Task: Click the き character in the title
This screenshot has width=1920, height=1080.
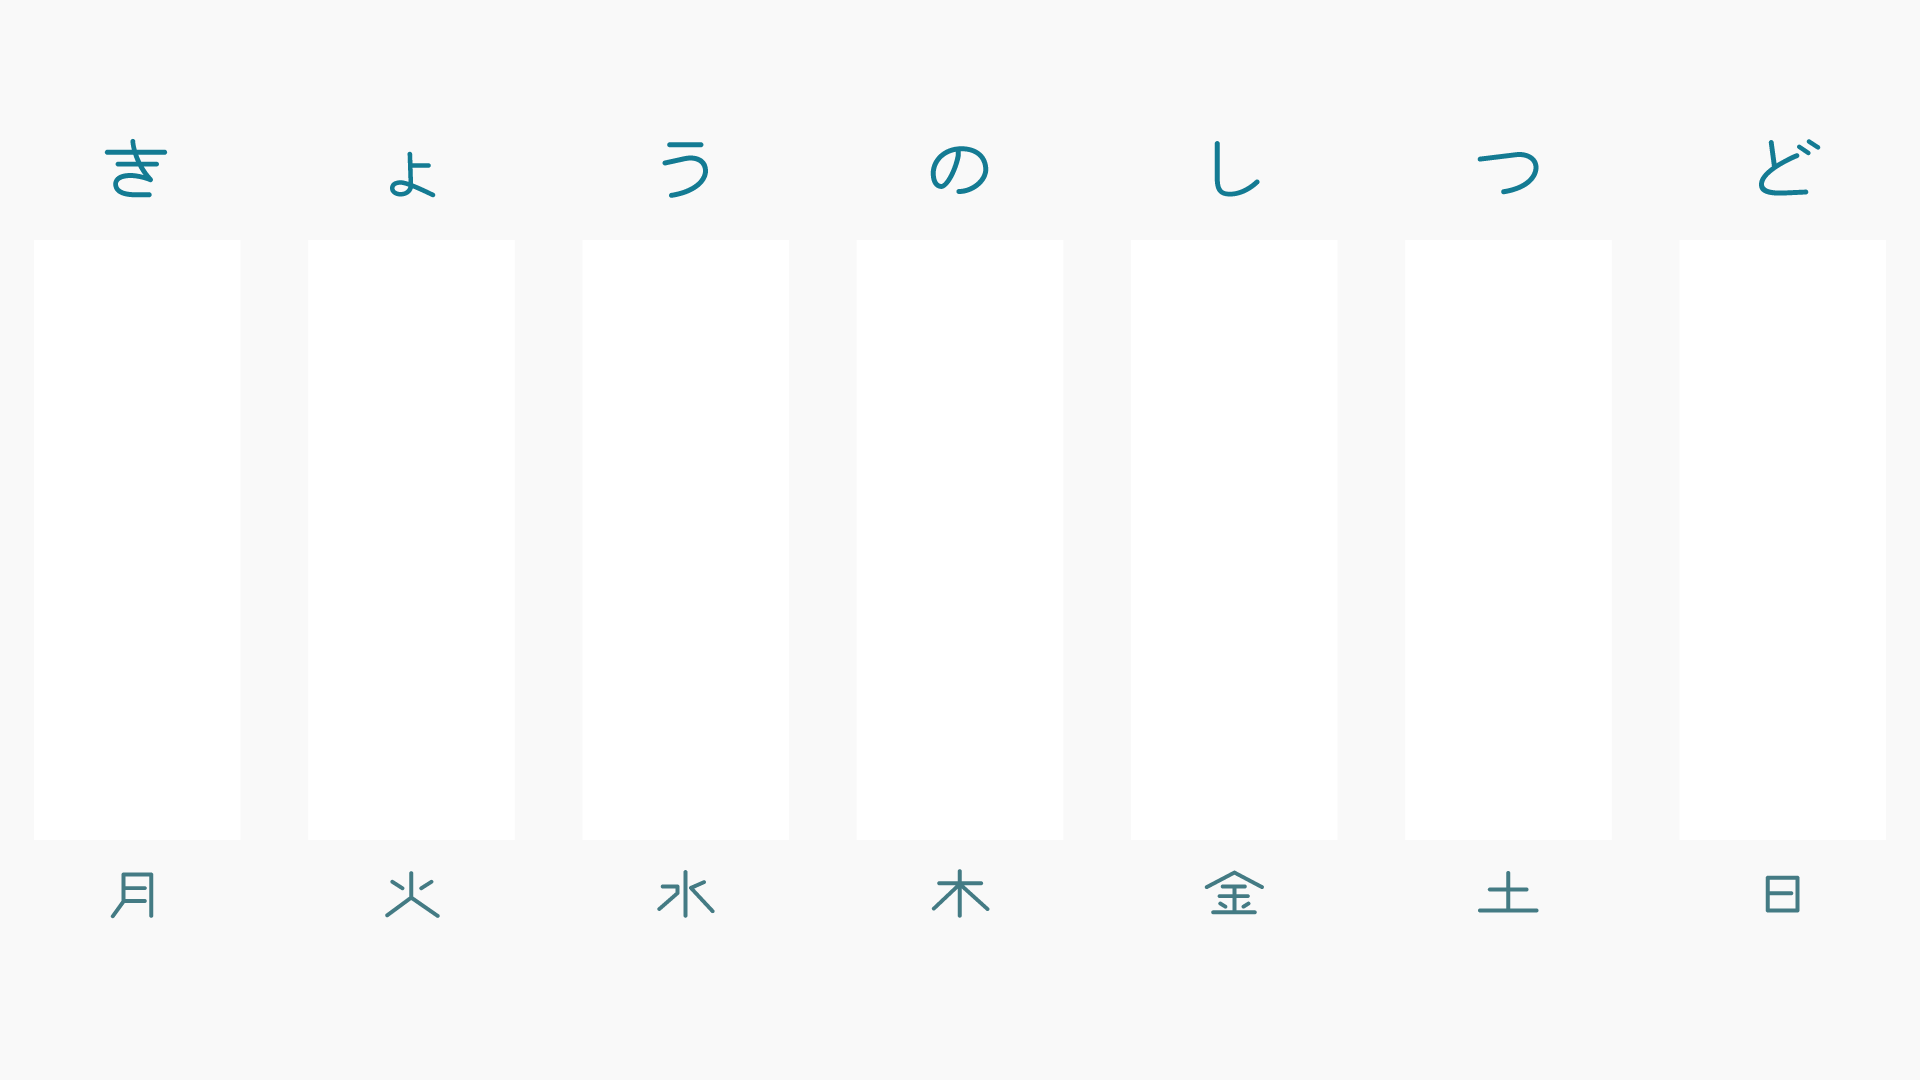Action: coord(136,168)
